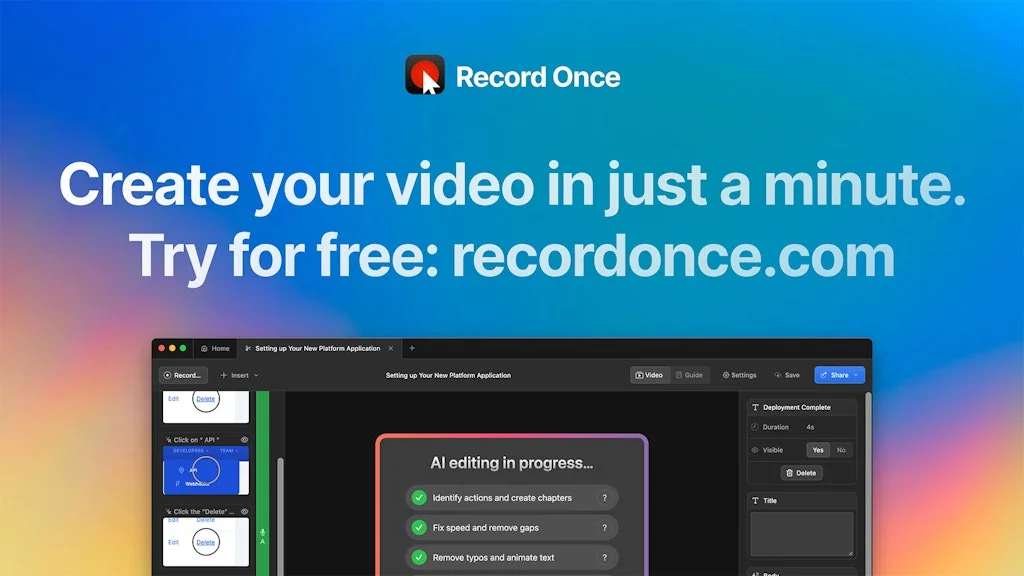Click the Duration value 4s

[810, 427]
